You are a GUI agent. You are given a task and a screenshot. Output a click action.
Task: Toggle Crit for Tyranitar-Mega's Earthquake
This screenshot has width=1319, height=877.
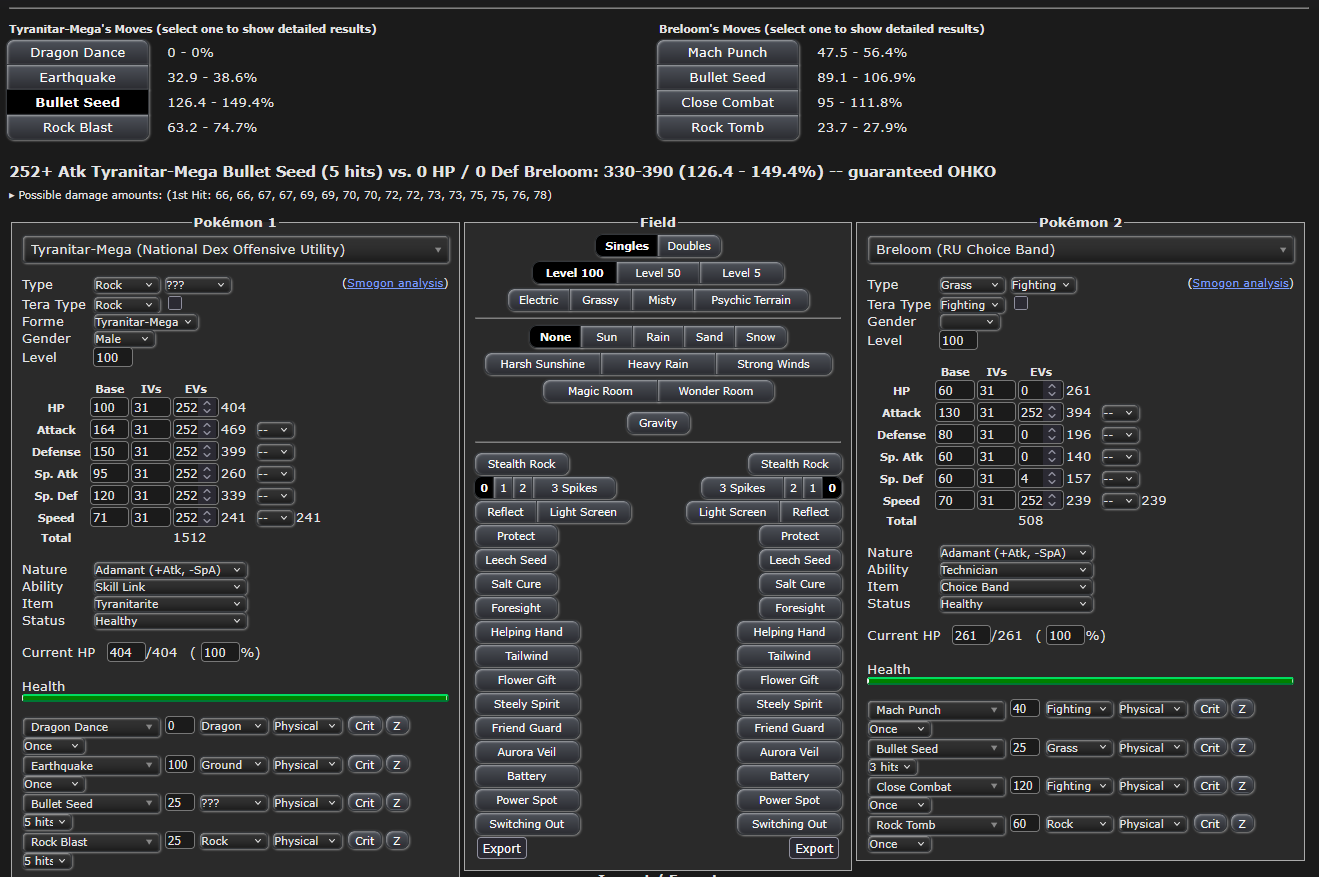[x=365, y=765]
